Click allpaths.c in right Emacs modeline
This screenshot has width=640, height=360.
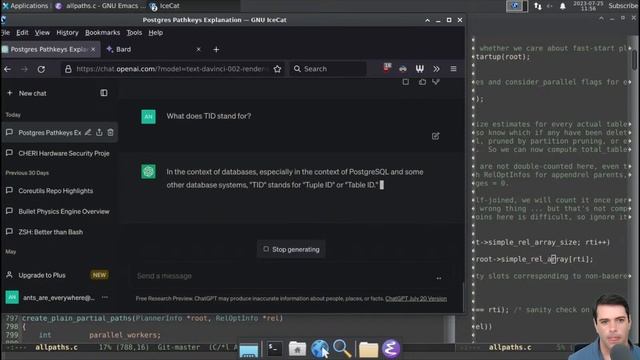coord(510,347)
